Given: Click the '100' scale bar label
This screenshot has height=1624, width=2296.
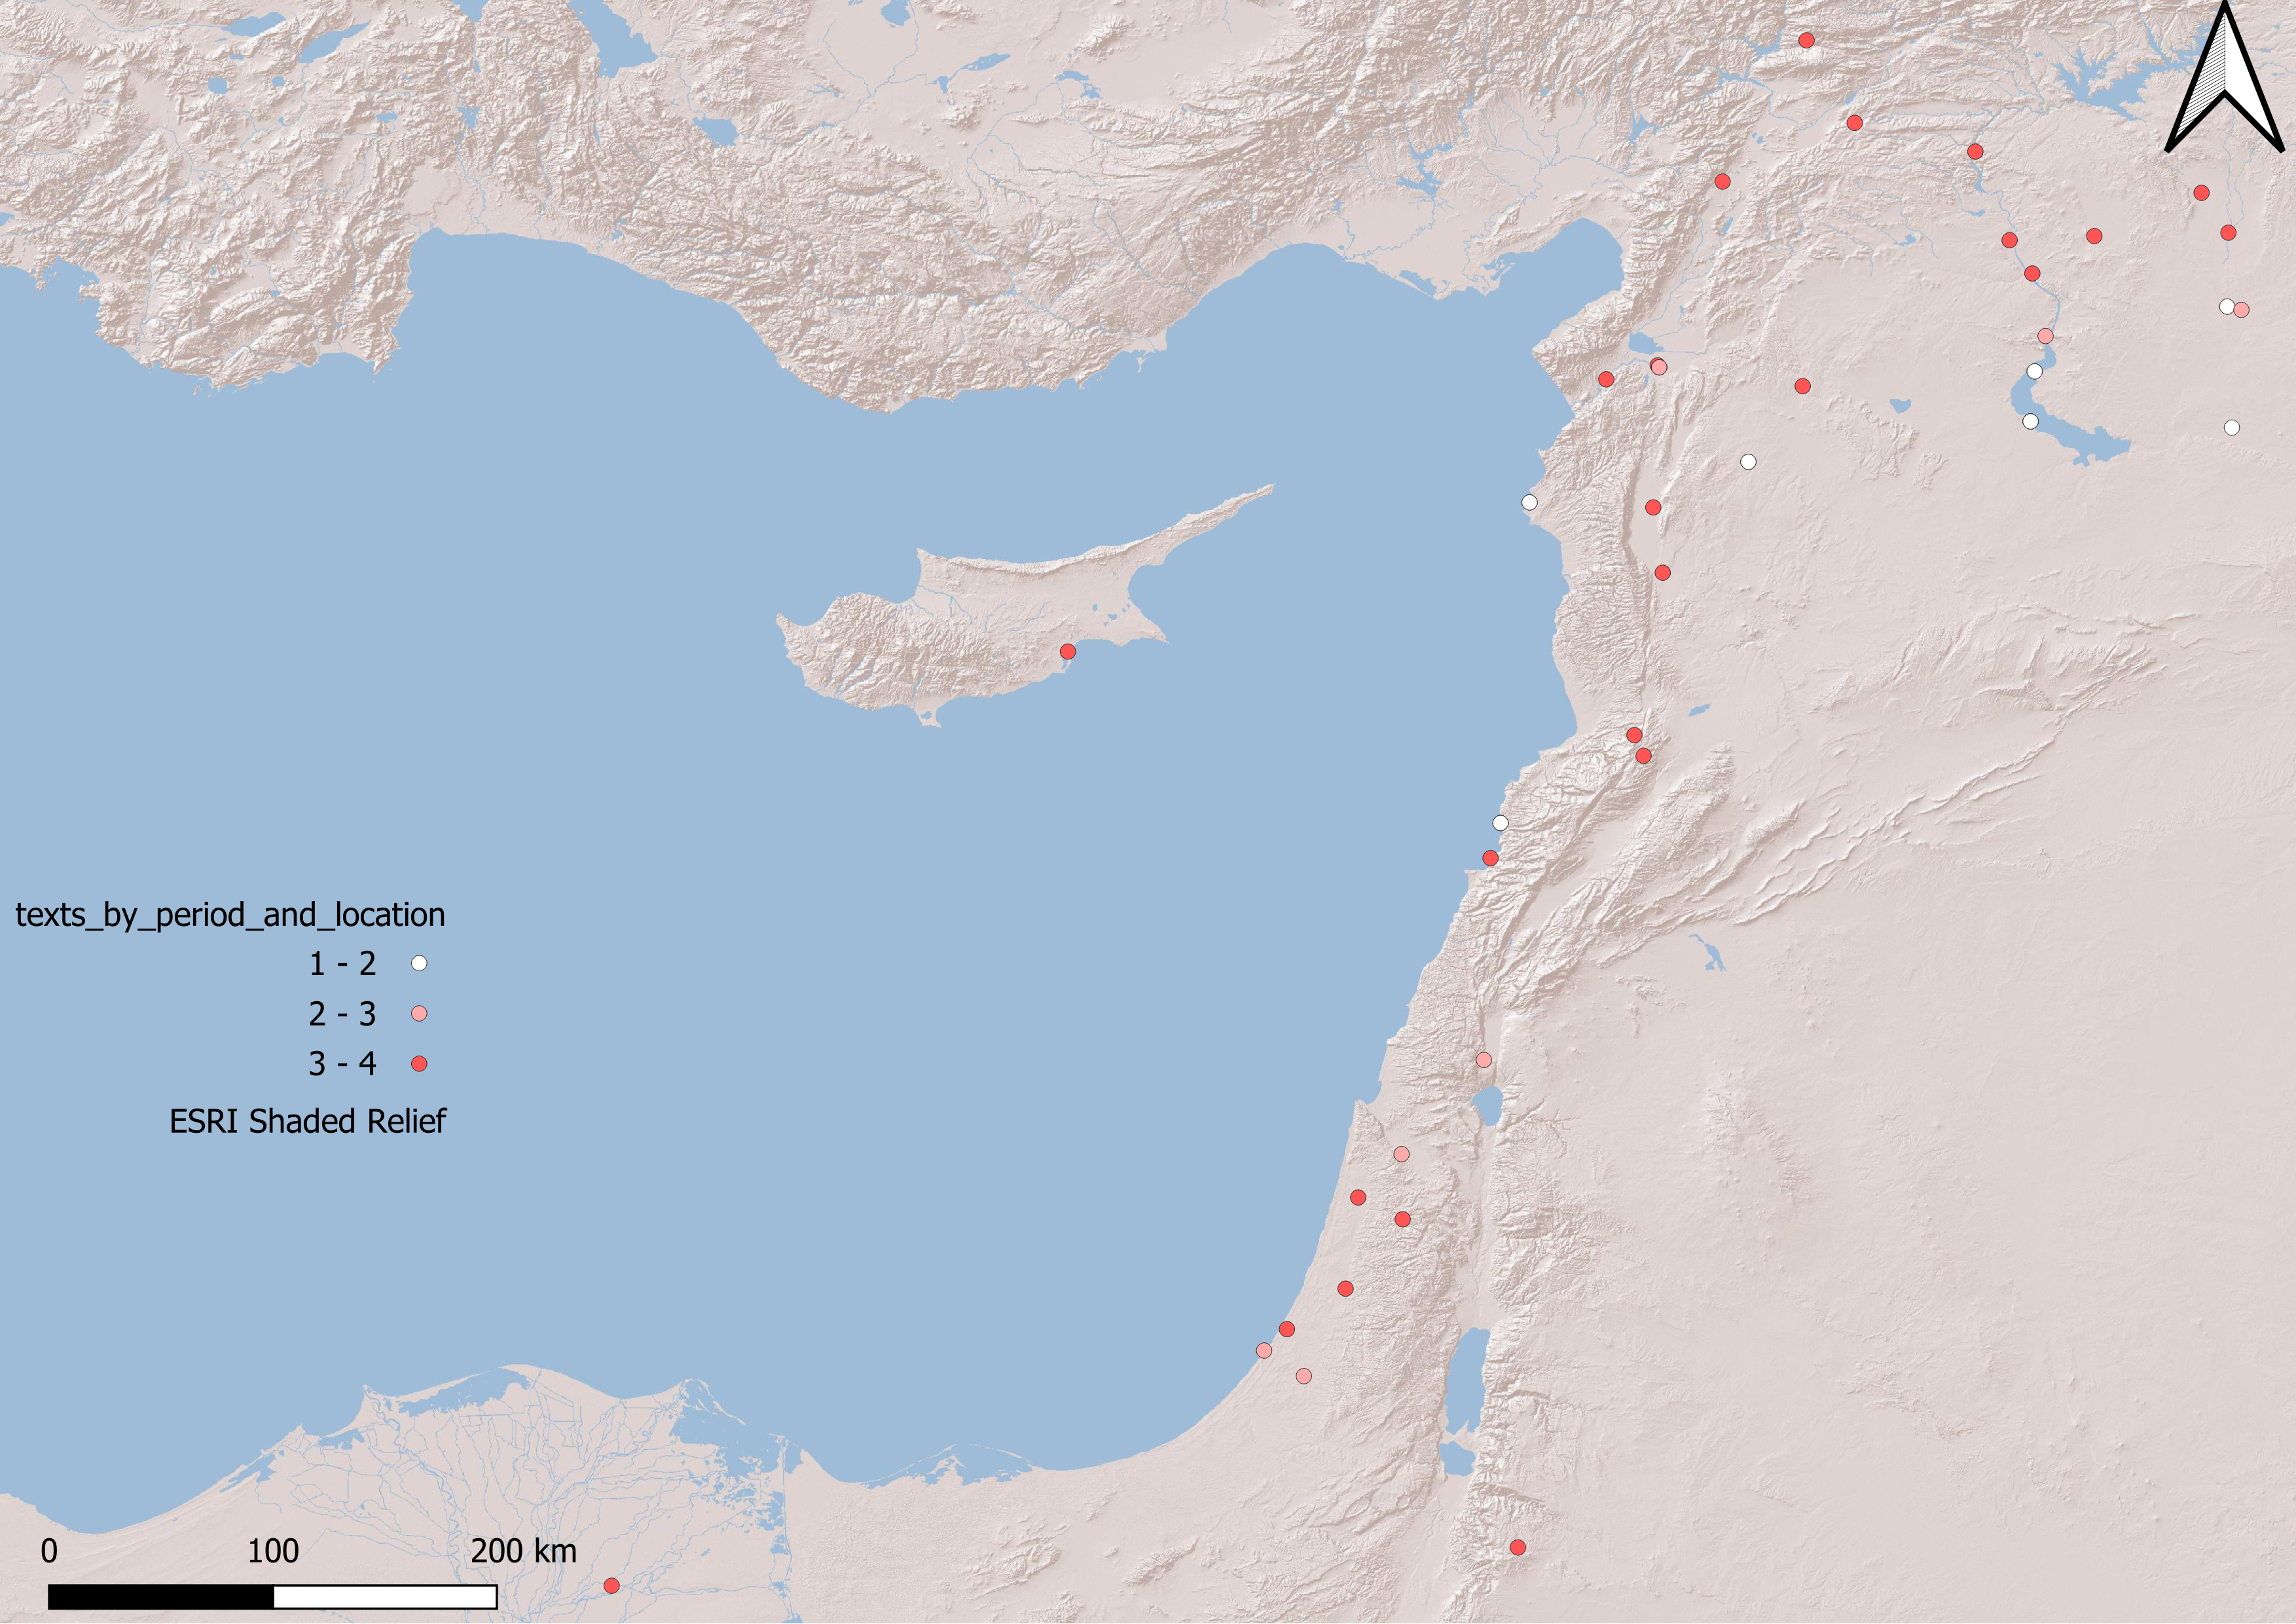Looking at the screenshot, I should pyautogui.click(x=273, y=1551).
